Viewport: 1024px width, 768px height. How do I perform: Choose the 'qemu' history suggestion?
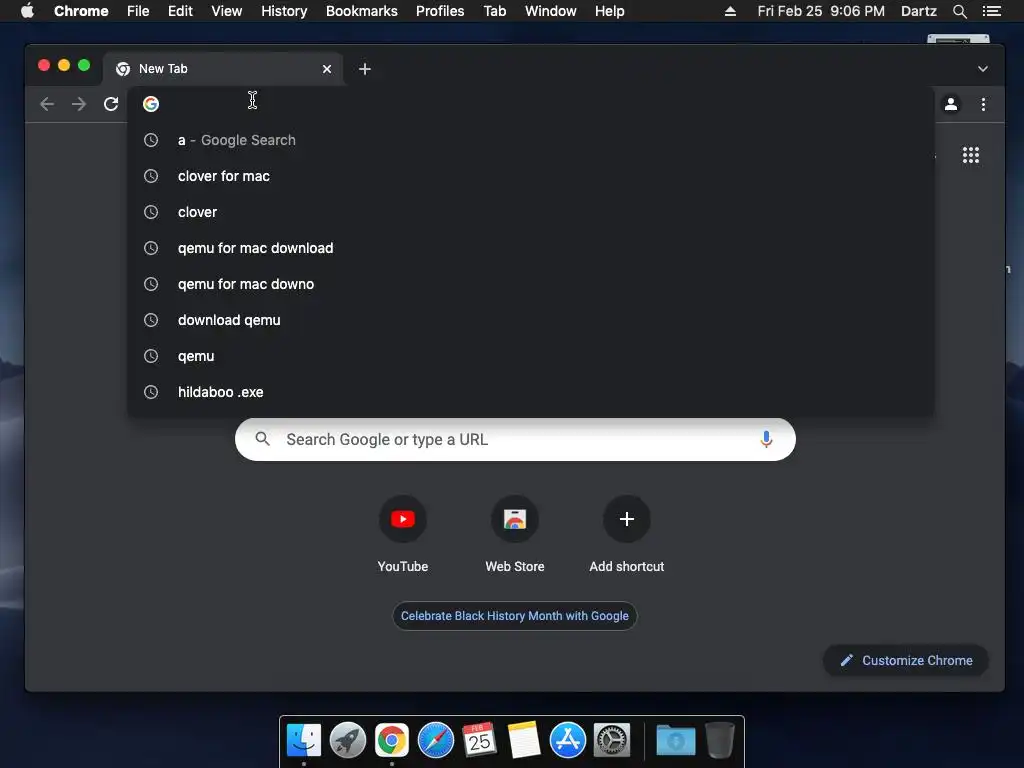point(530,355)
